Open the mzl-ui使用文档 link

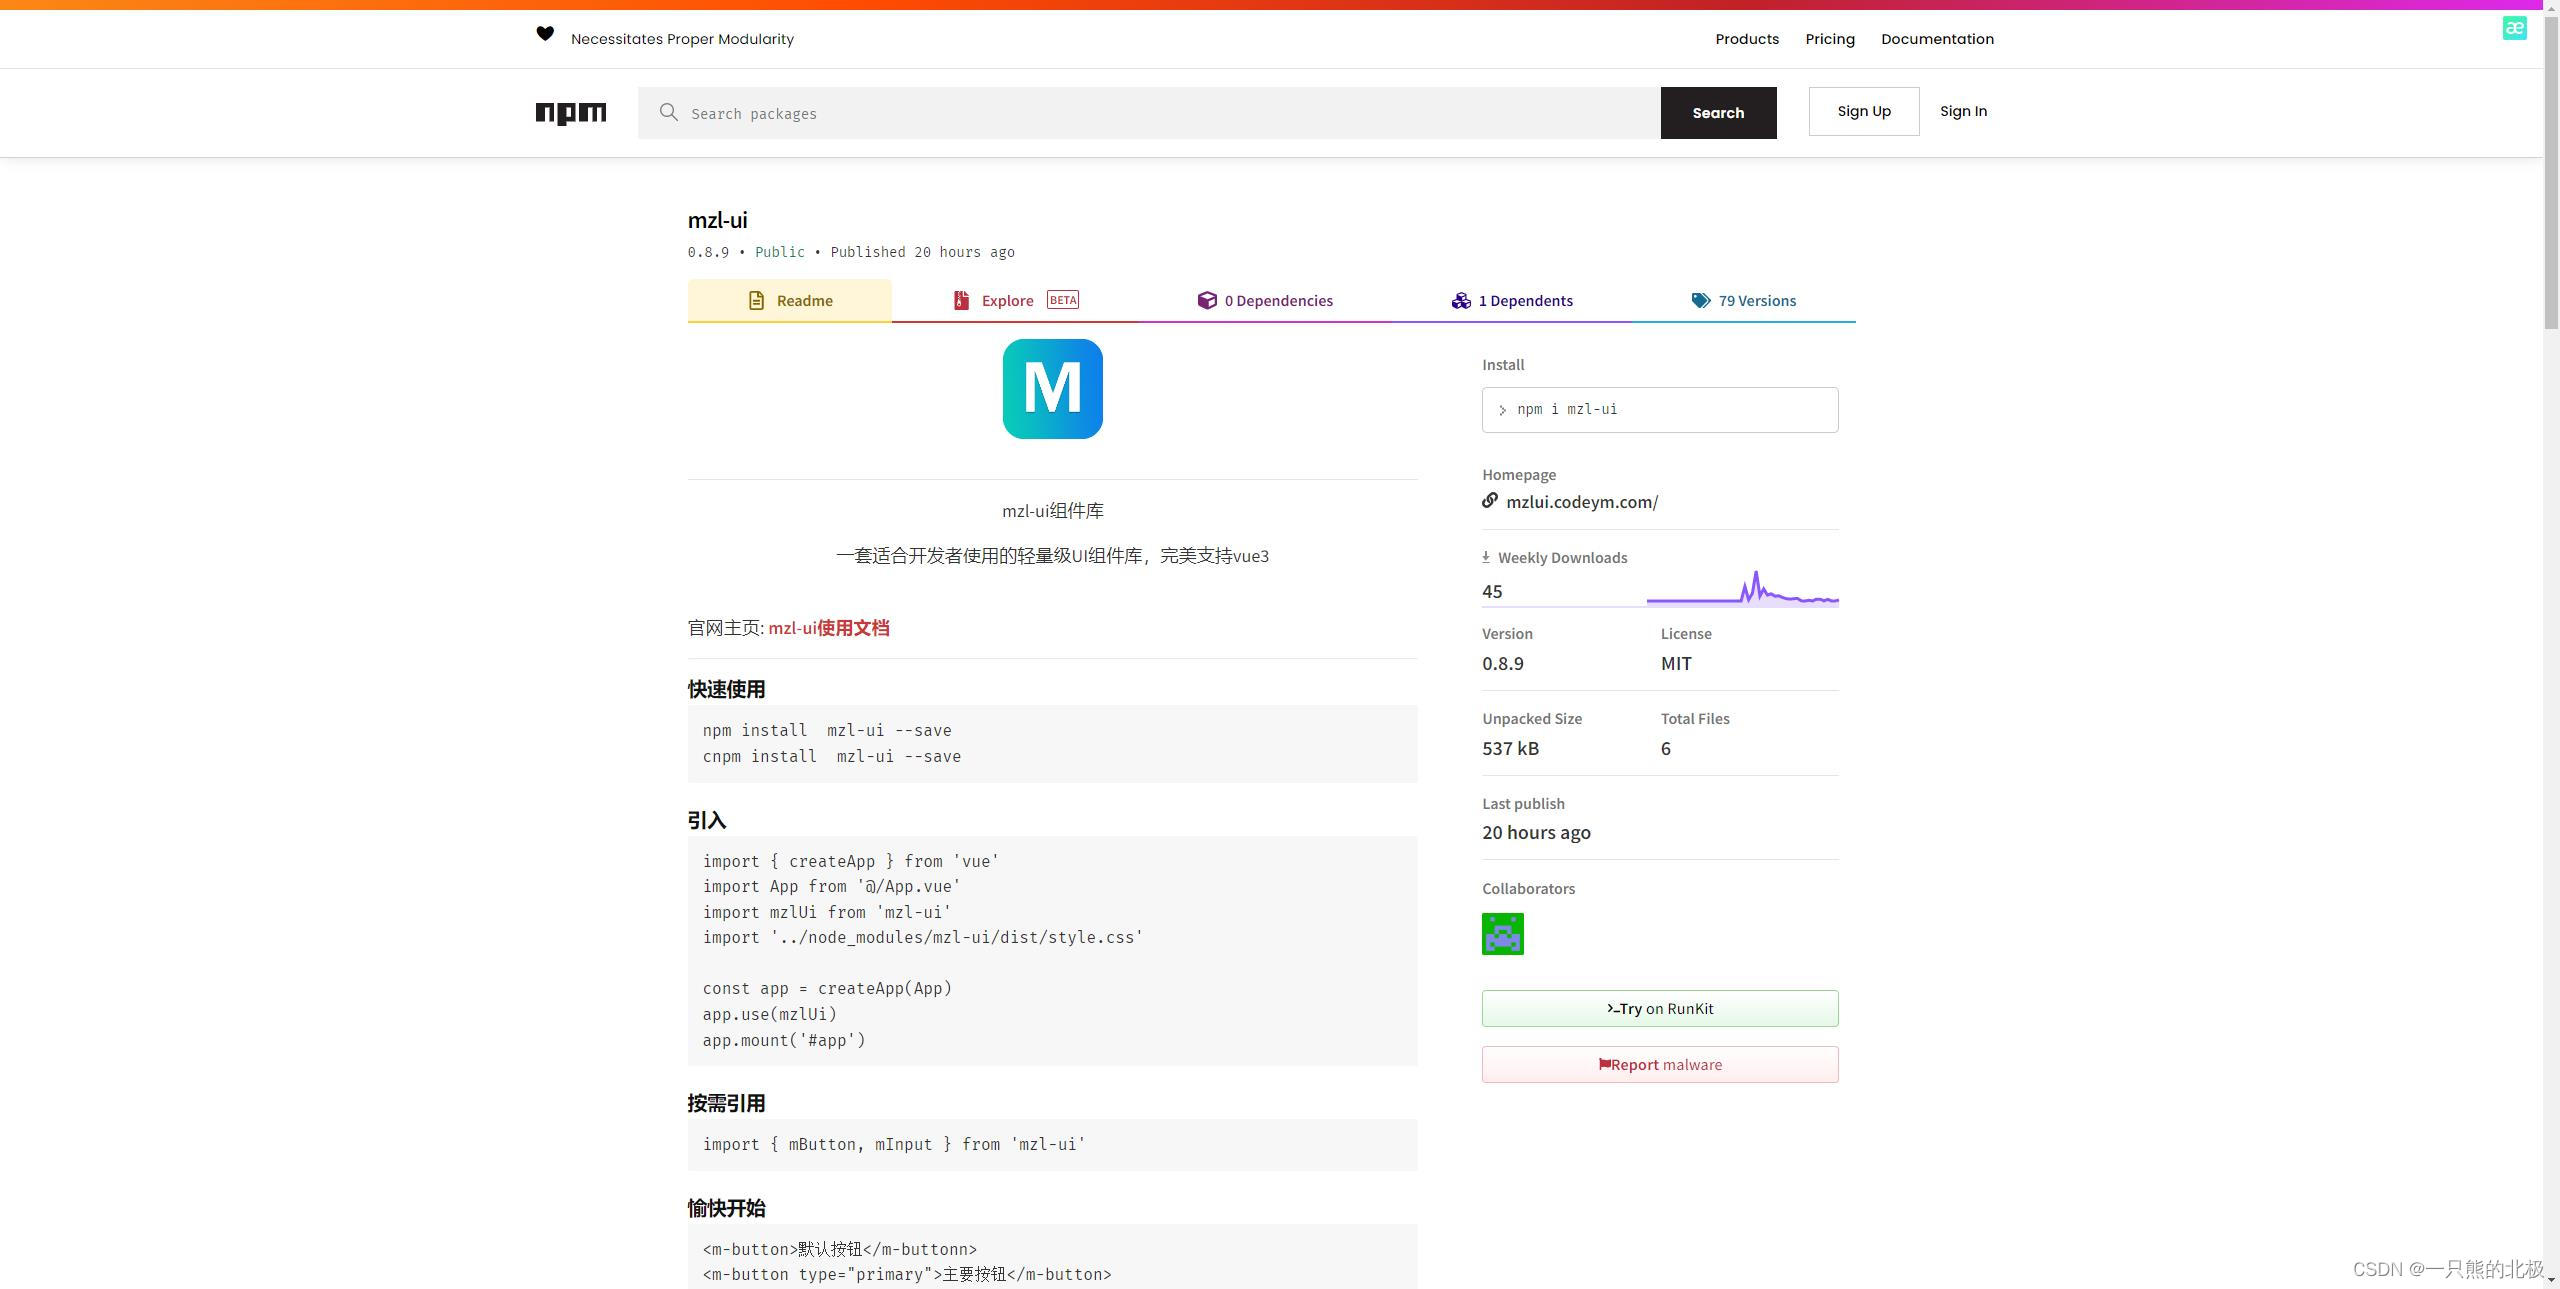(828, 628)
